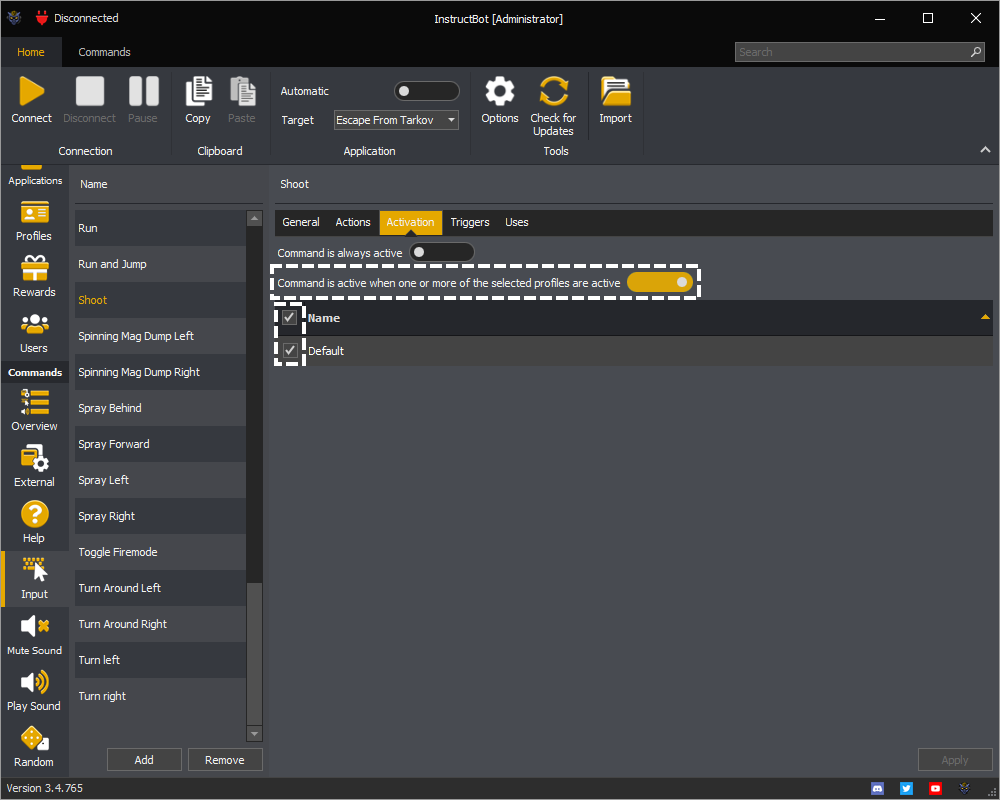The width and height of the screenshot is (1000, 800).
Task: Toggle the Name header select-all checkbox
Action: [x=290, y=318]
